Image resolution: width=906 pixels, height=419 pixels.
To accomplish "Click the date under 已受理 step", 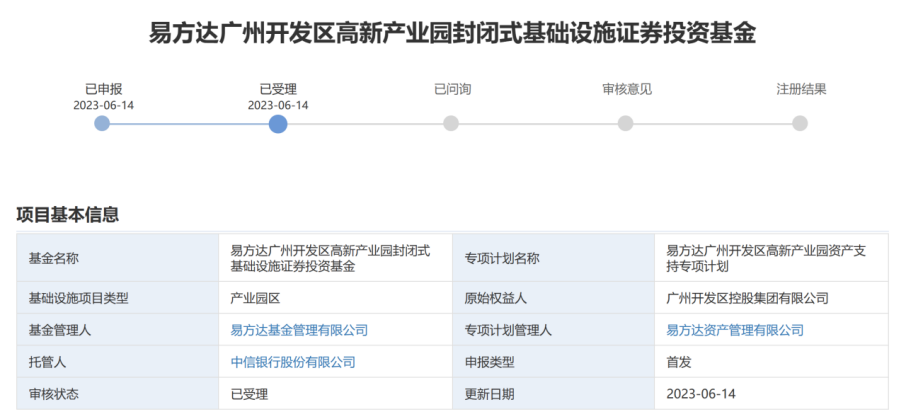I will (278, 105).
